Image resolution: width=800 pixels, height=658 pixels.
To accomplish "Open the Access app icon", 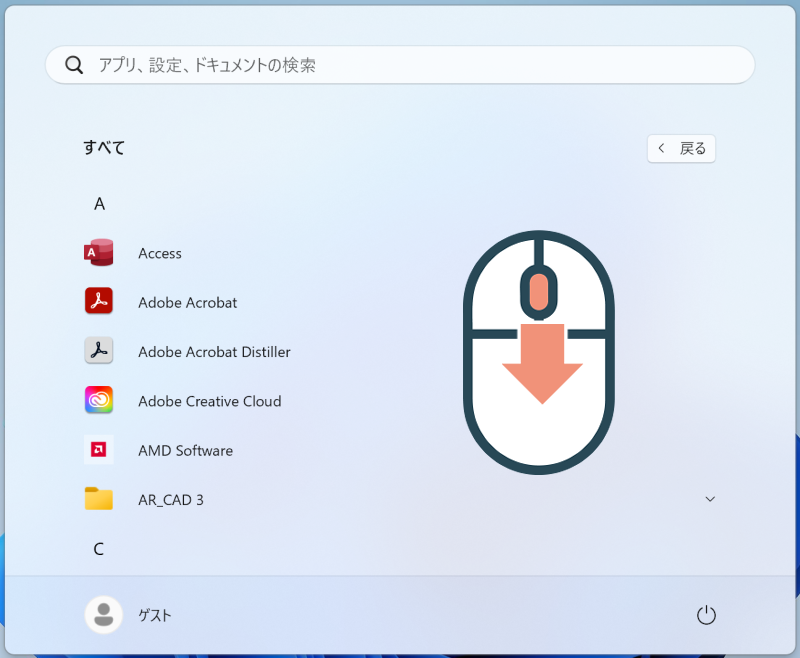I will click(x=98, y=252).
